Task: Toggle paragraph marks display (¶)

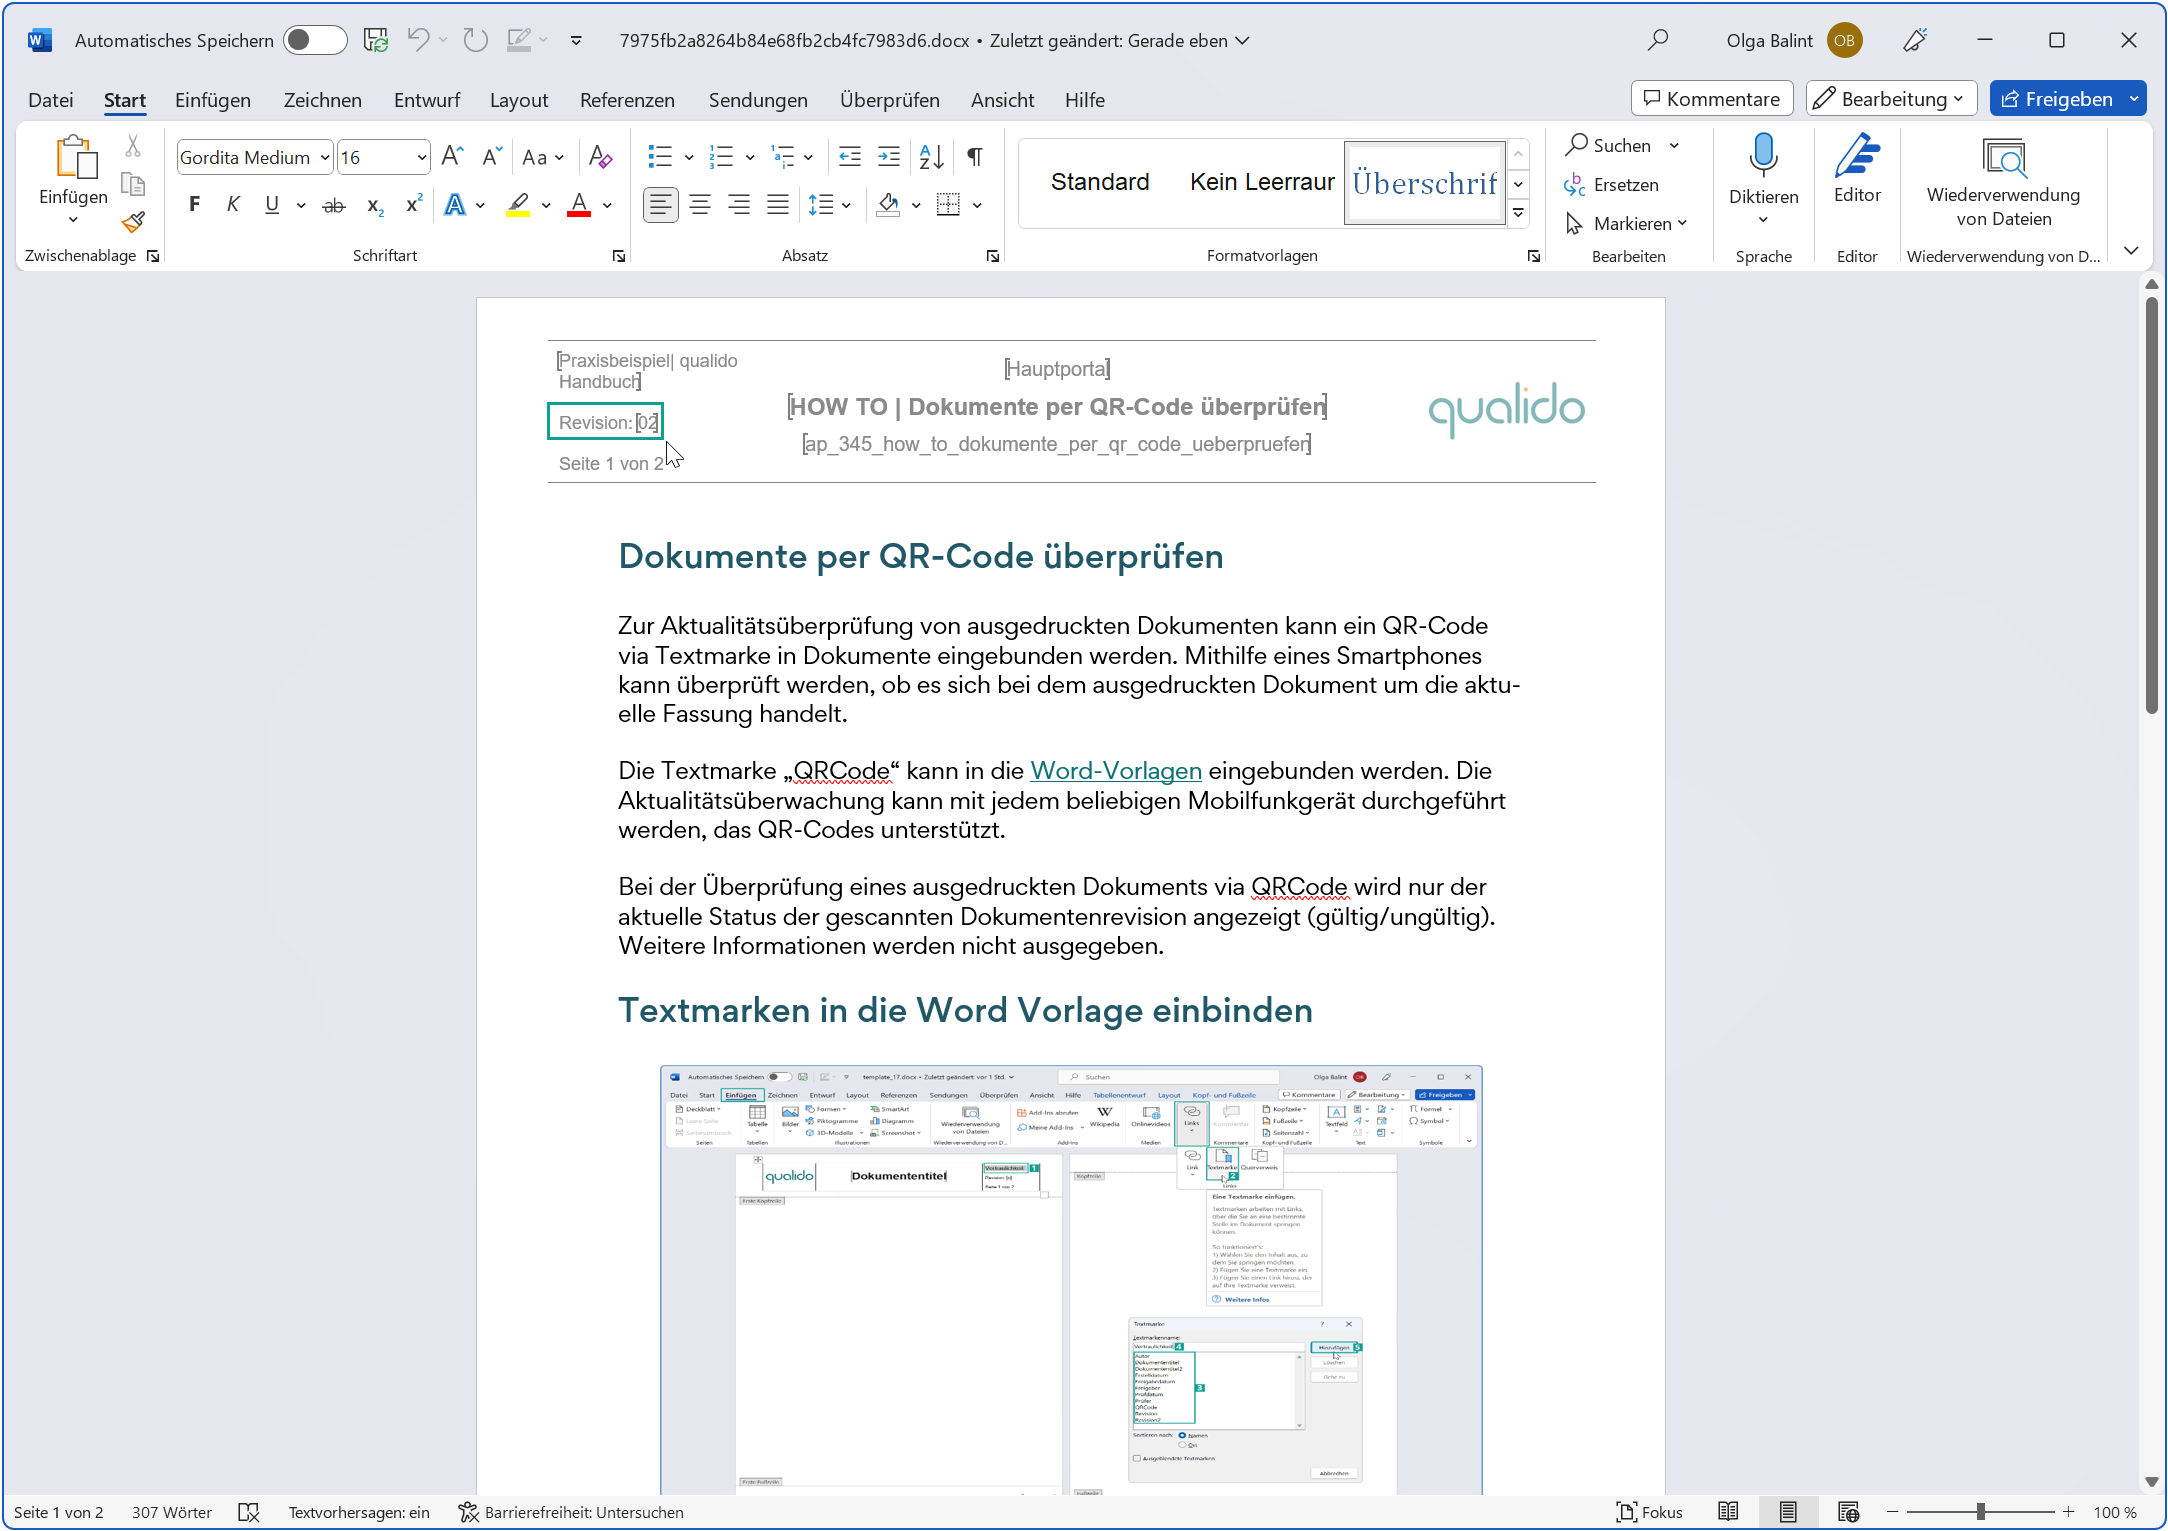Action: click(x=974, y=157)
